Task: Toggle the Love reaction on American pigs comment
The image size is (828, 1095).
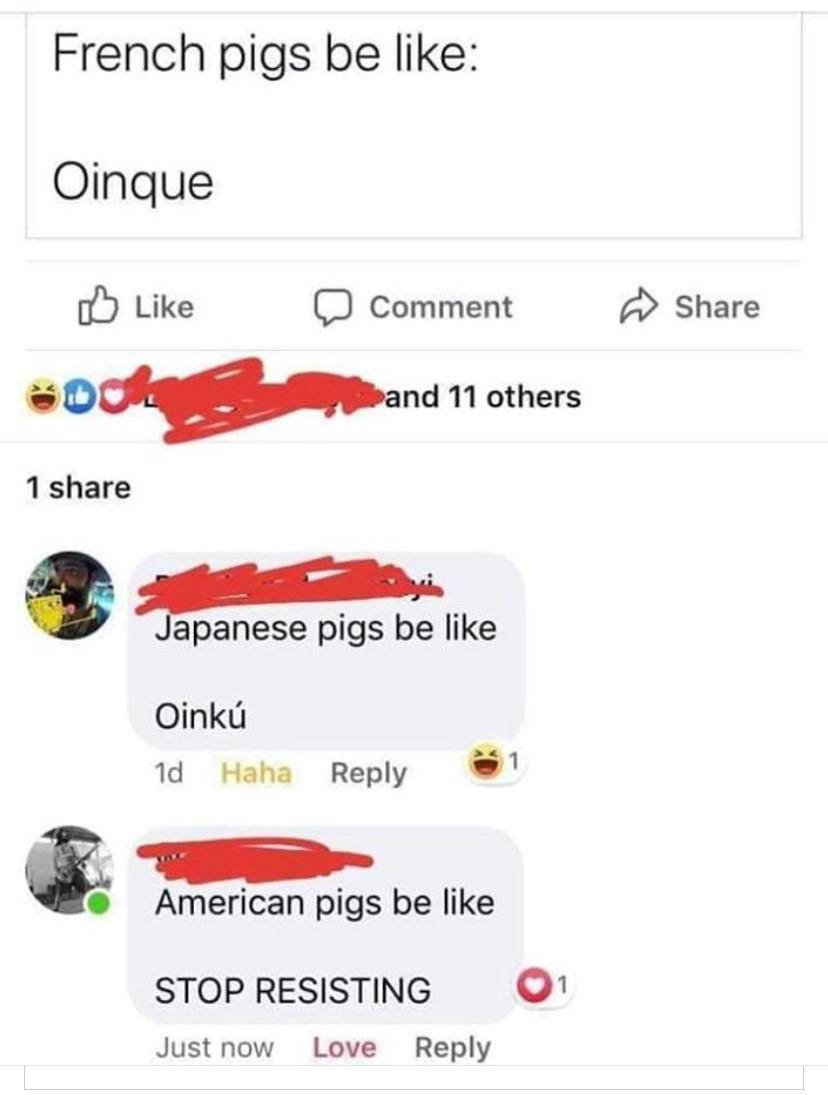Action: click(344, 1048)
